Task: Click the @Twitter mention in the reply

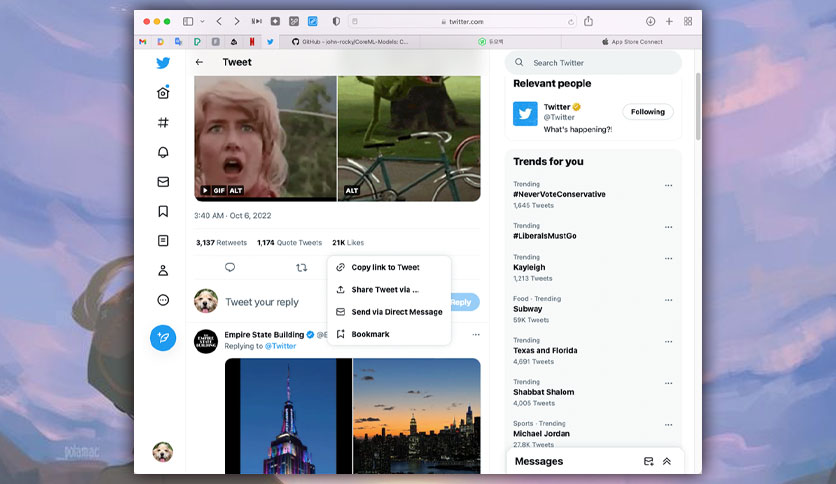Action: click(x=280, y=346)
